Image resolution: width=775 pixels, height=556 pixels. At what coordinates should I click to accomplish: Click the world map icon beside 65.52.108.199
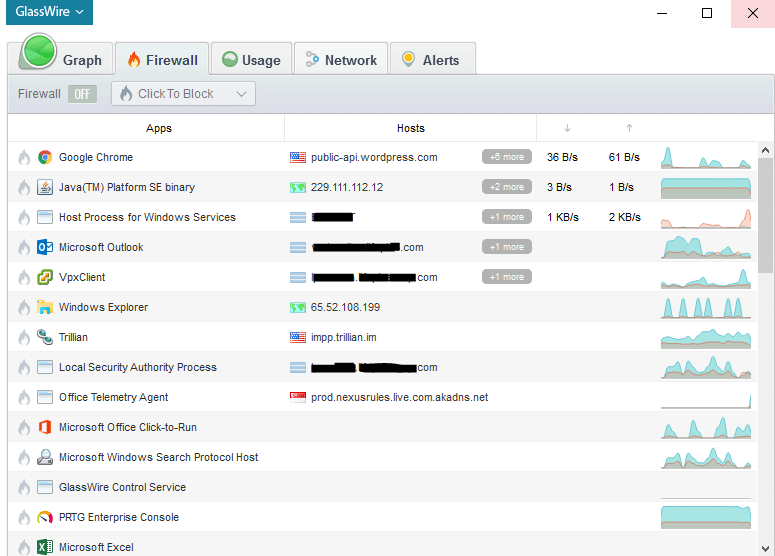[298, 307]
